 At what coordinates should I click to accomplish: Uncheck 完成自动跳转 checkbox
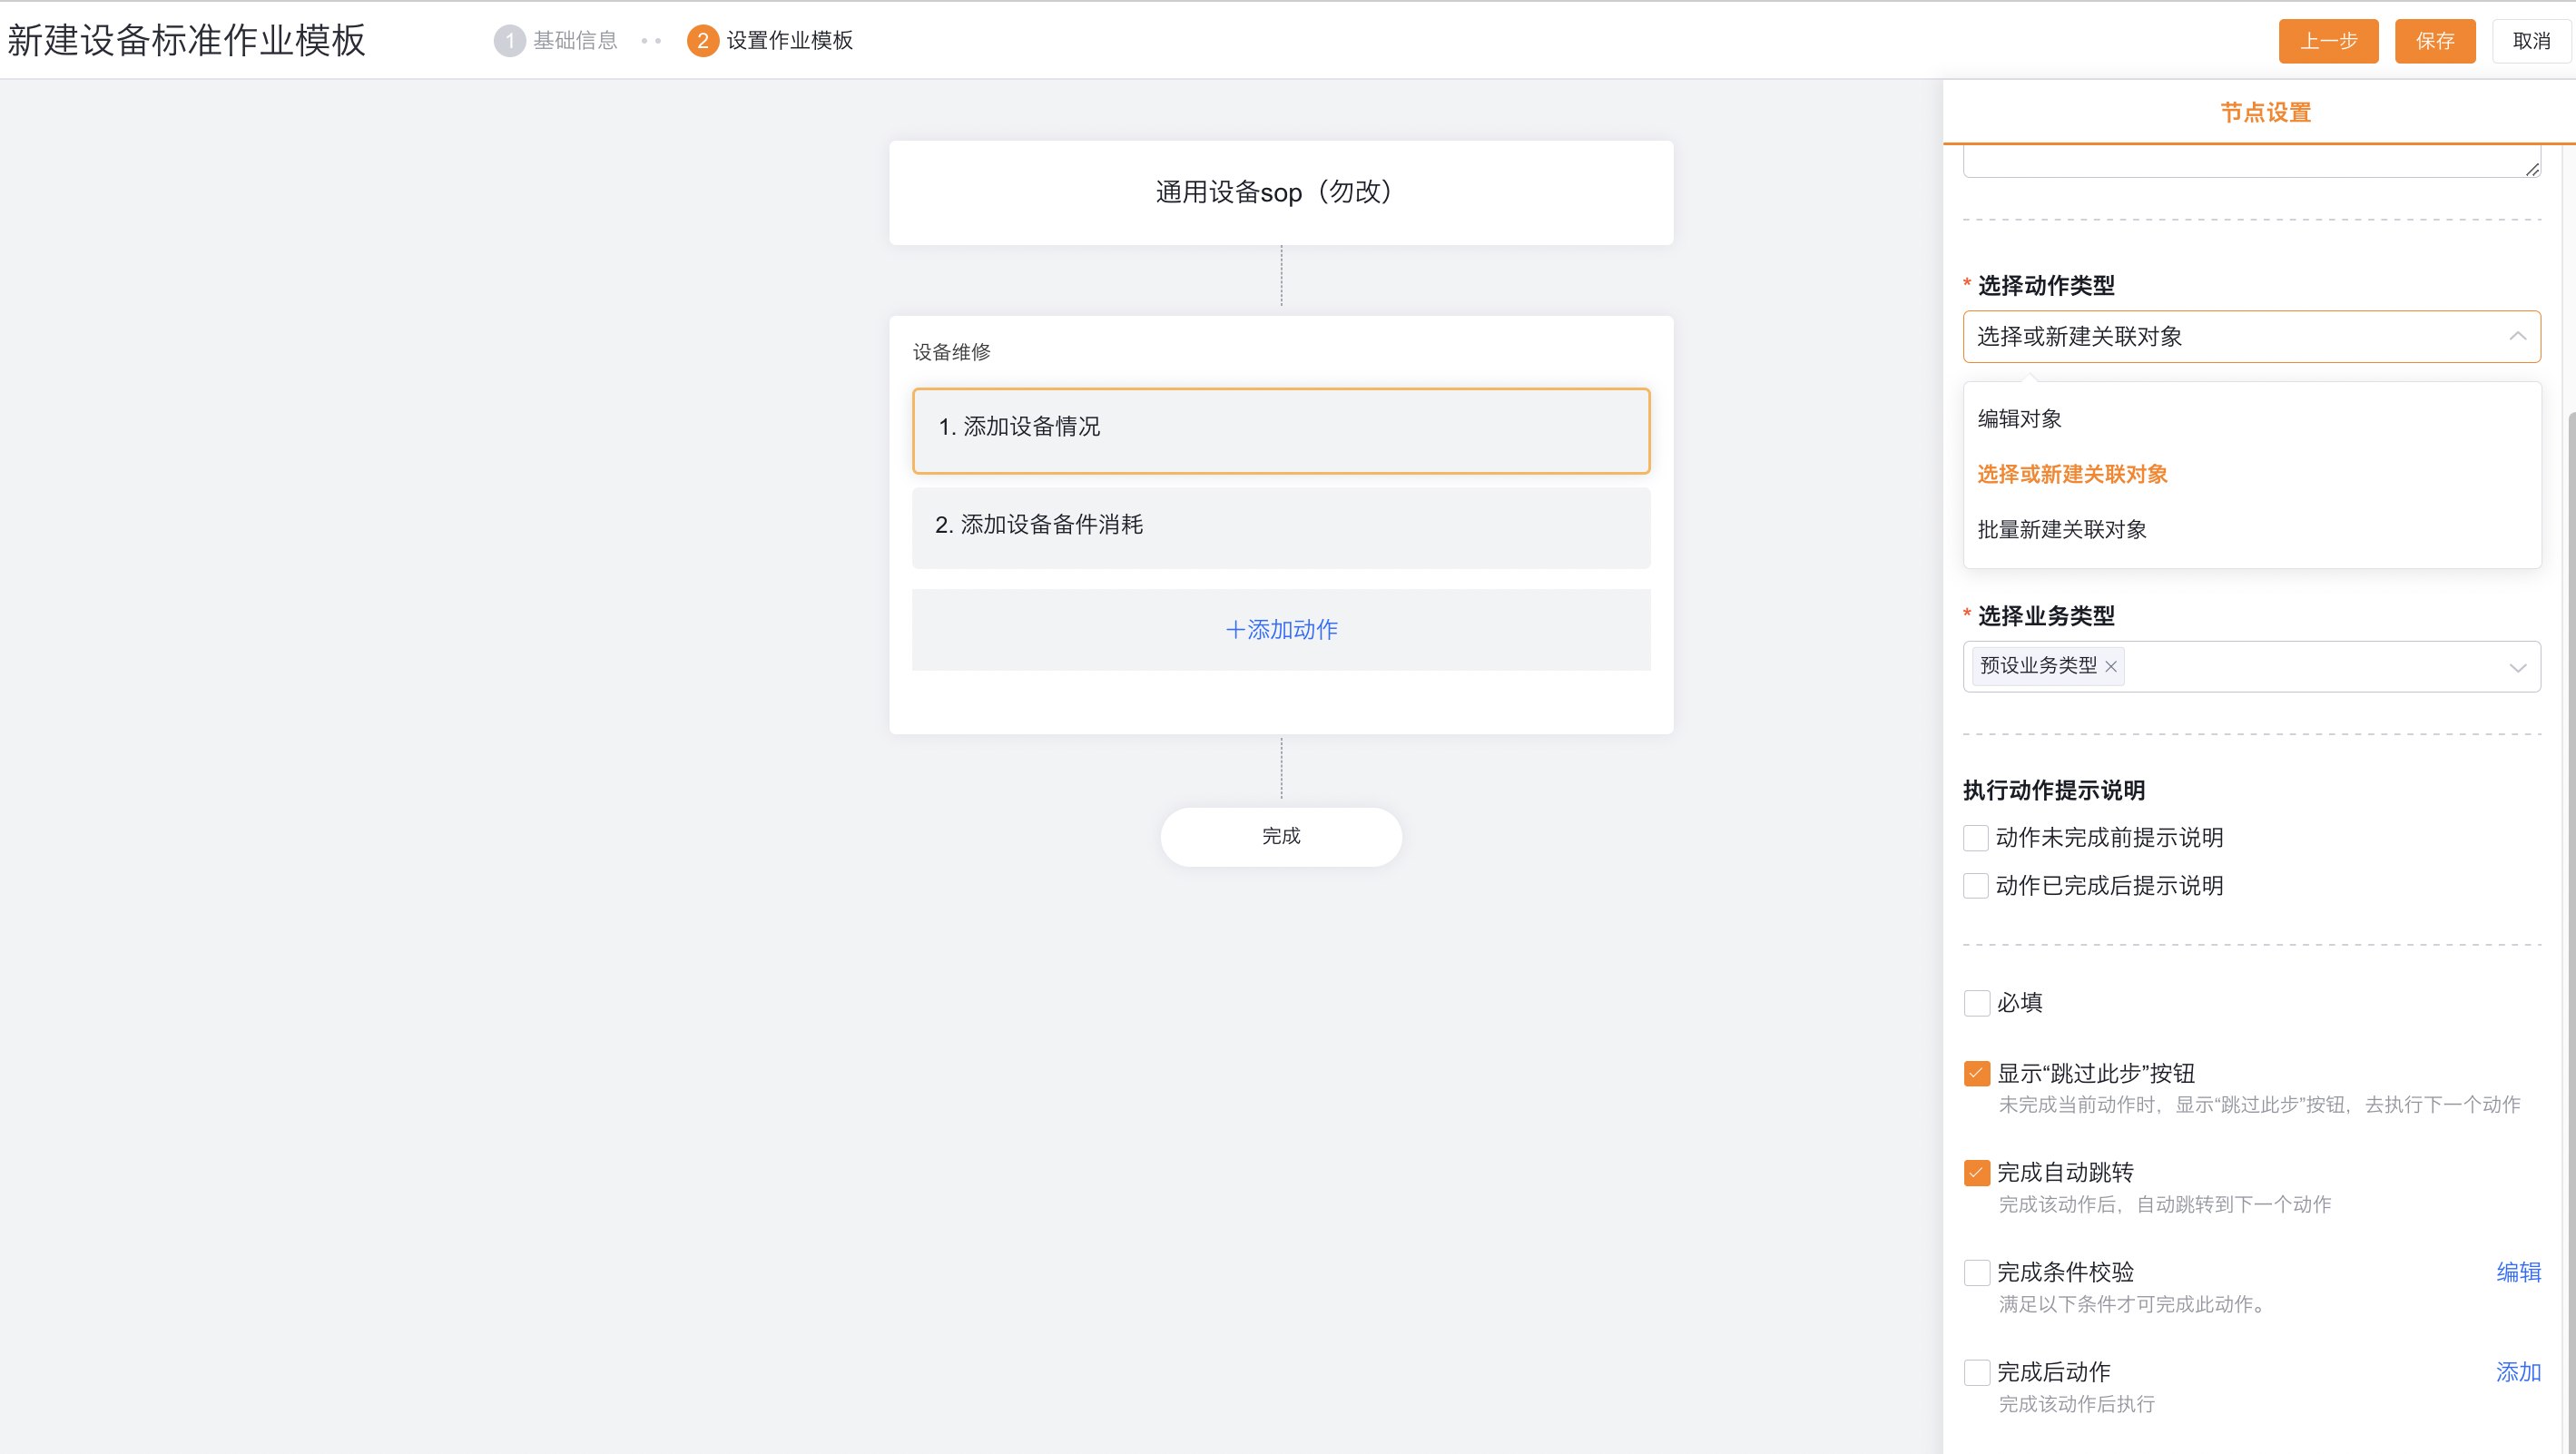pyautogui.click(x=1976, y=1173)
